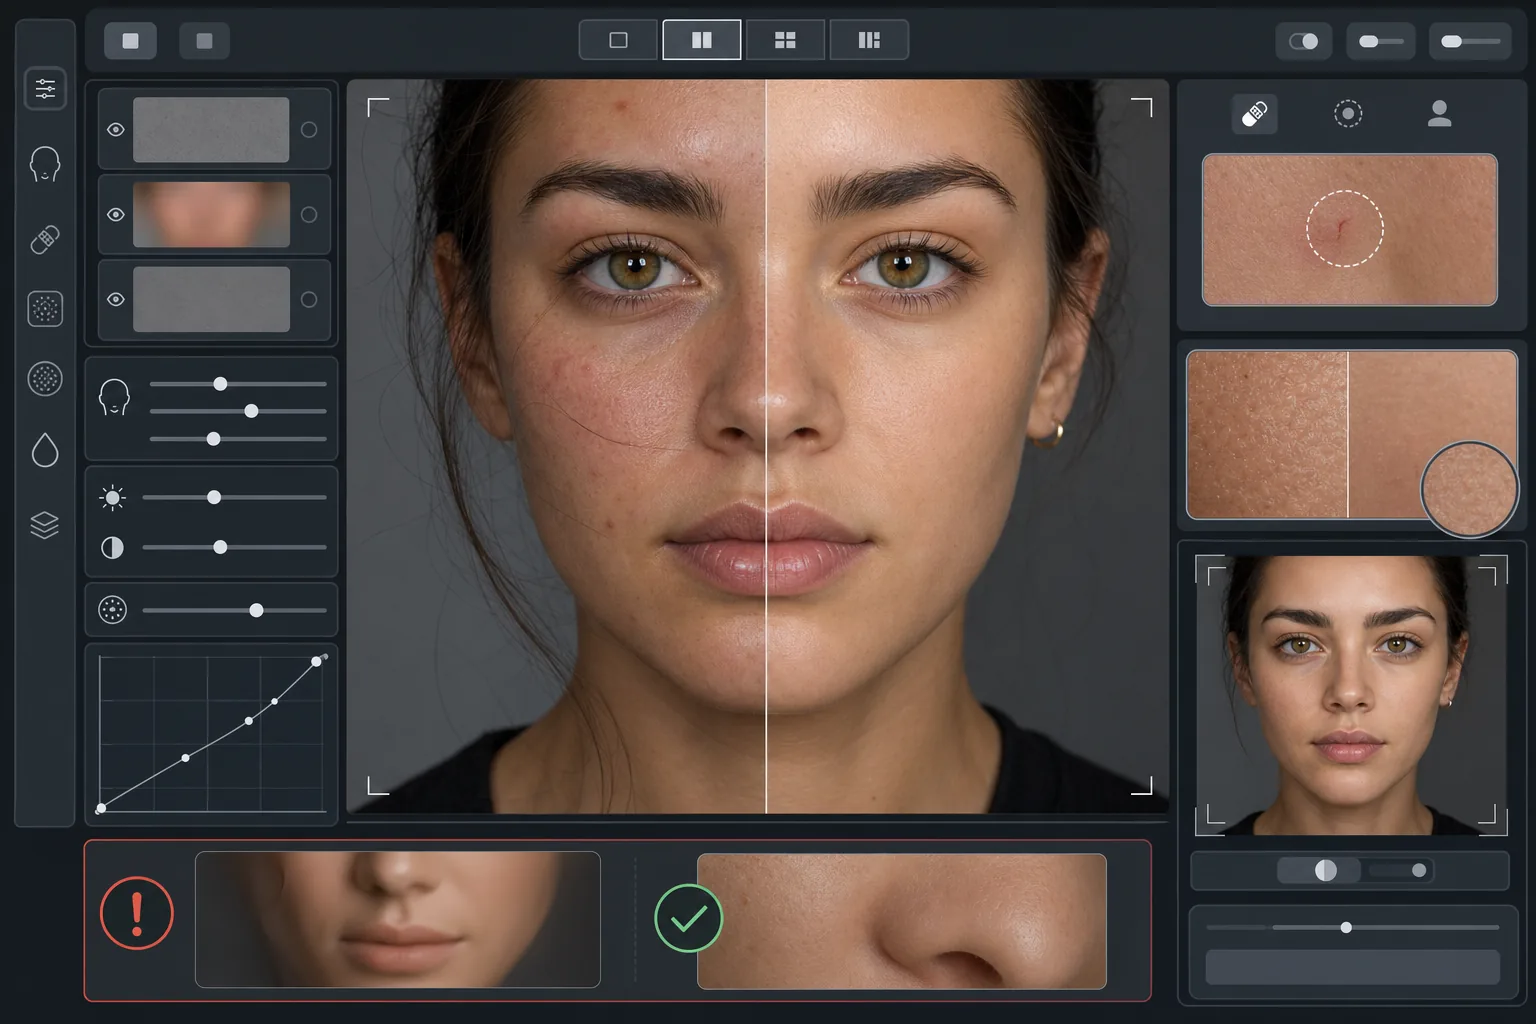Open the natural nose texture example thumbnail

(x=902, y=921)
